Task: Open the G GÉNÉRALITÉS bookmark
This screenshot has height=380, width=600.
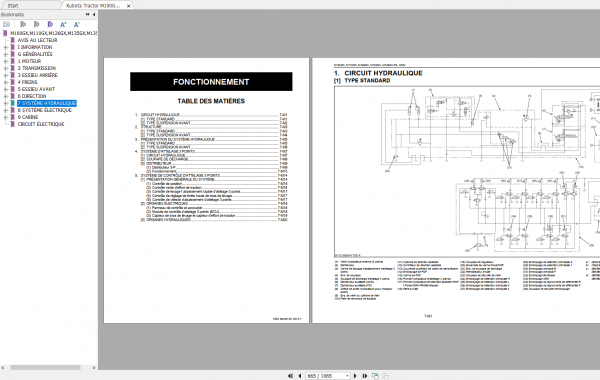Action: tap(35, 54)
